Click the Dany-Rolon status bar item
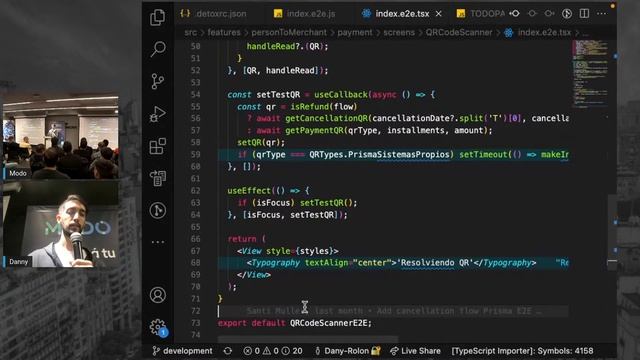Viewport: 640px width, 360px height. [x=347, y=351]
